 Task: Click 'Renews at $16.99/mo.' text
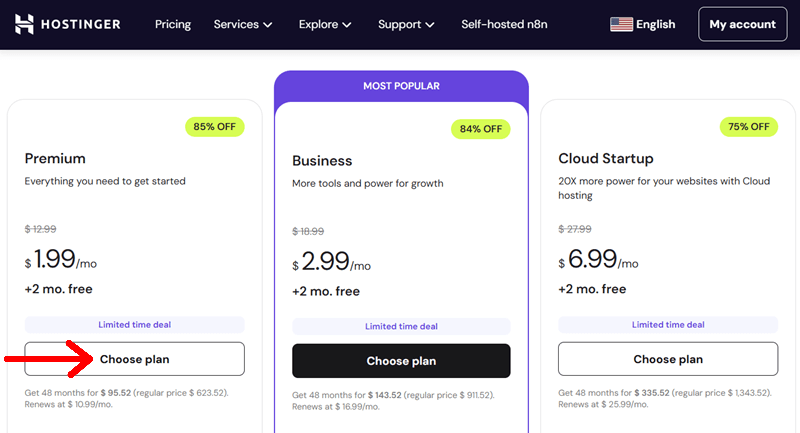point(336,406)
